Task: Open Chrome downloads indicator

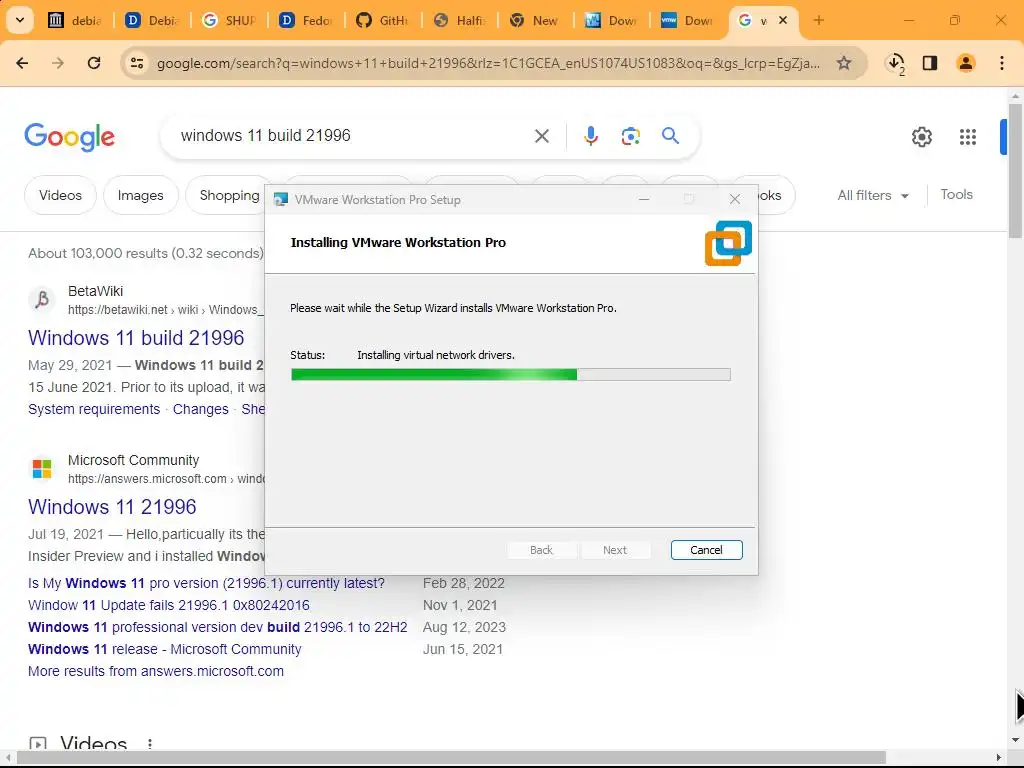Action: pyautogui.click(x=895, y=63)
